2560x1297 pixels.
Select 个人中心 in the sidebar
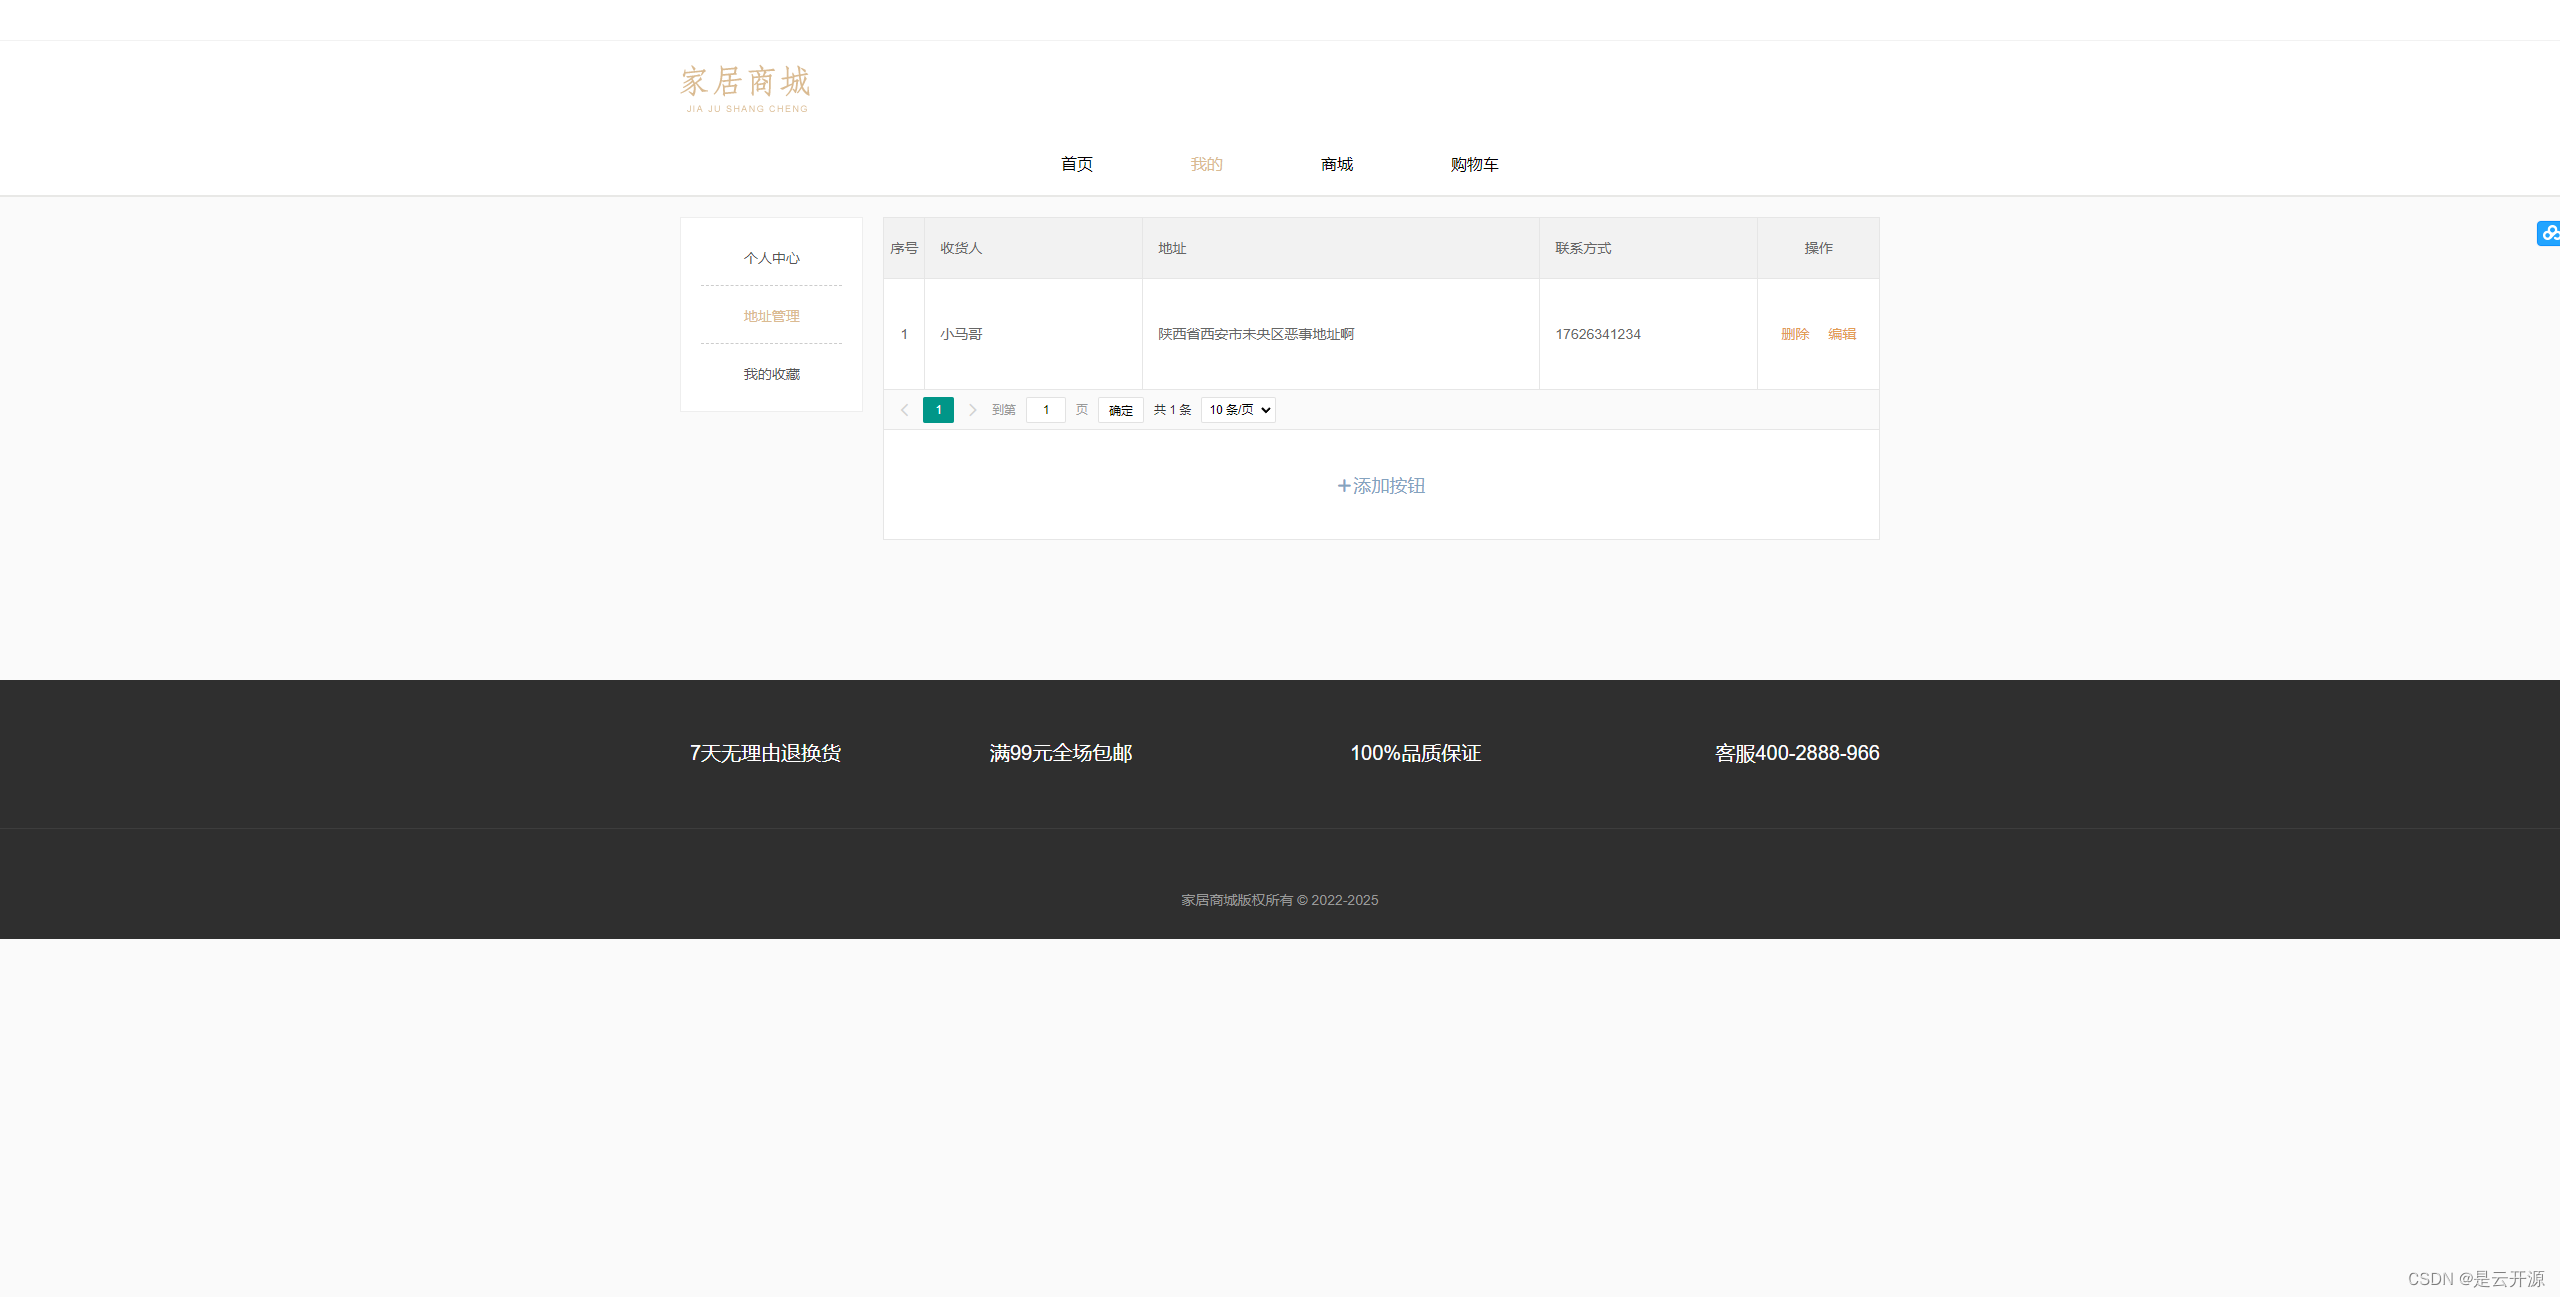point(771,258)
